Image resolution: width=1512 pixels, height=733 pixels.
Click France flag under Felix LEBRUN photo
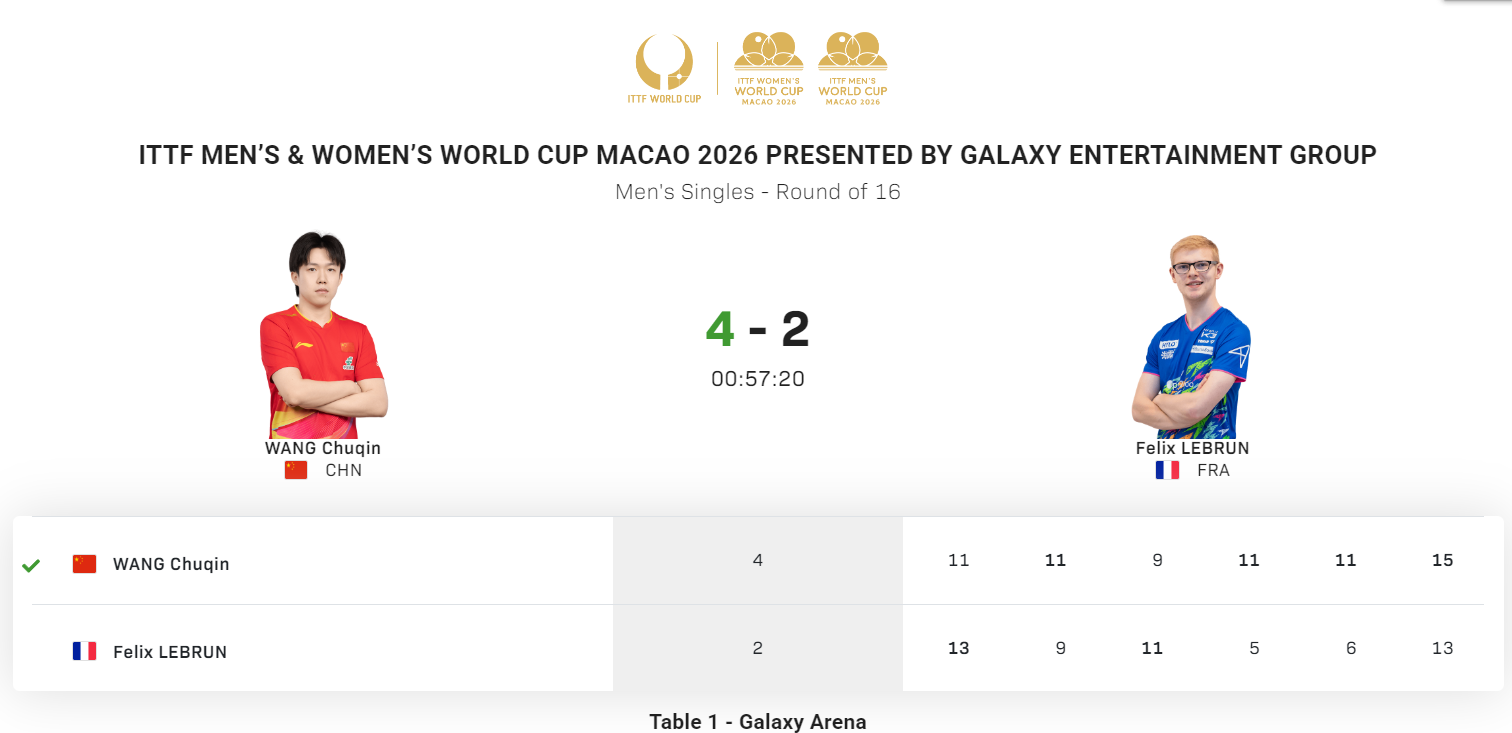[x=1167, y=470]
